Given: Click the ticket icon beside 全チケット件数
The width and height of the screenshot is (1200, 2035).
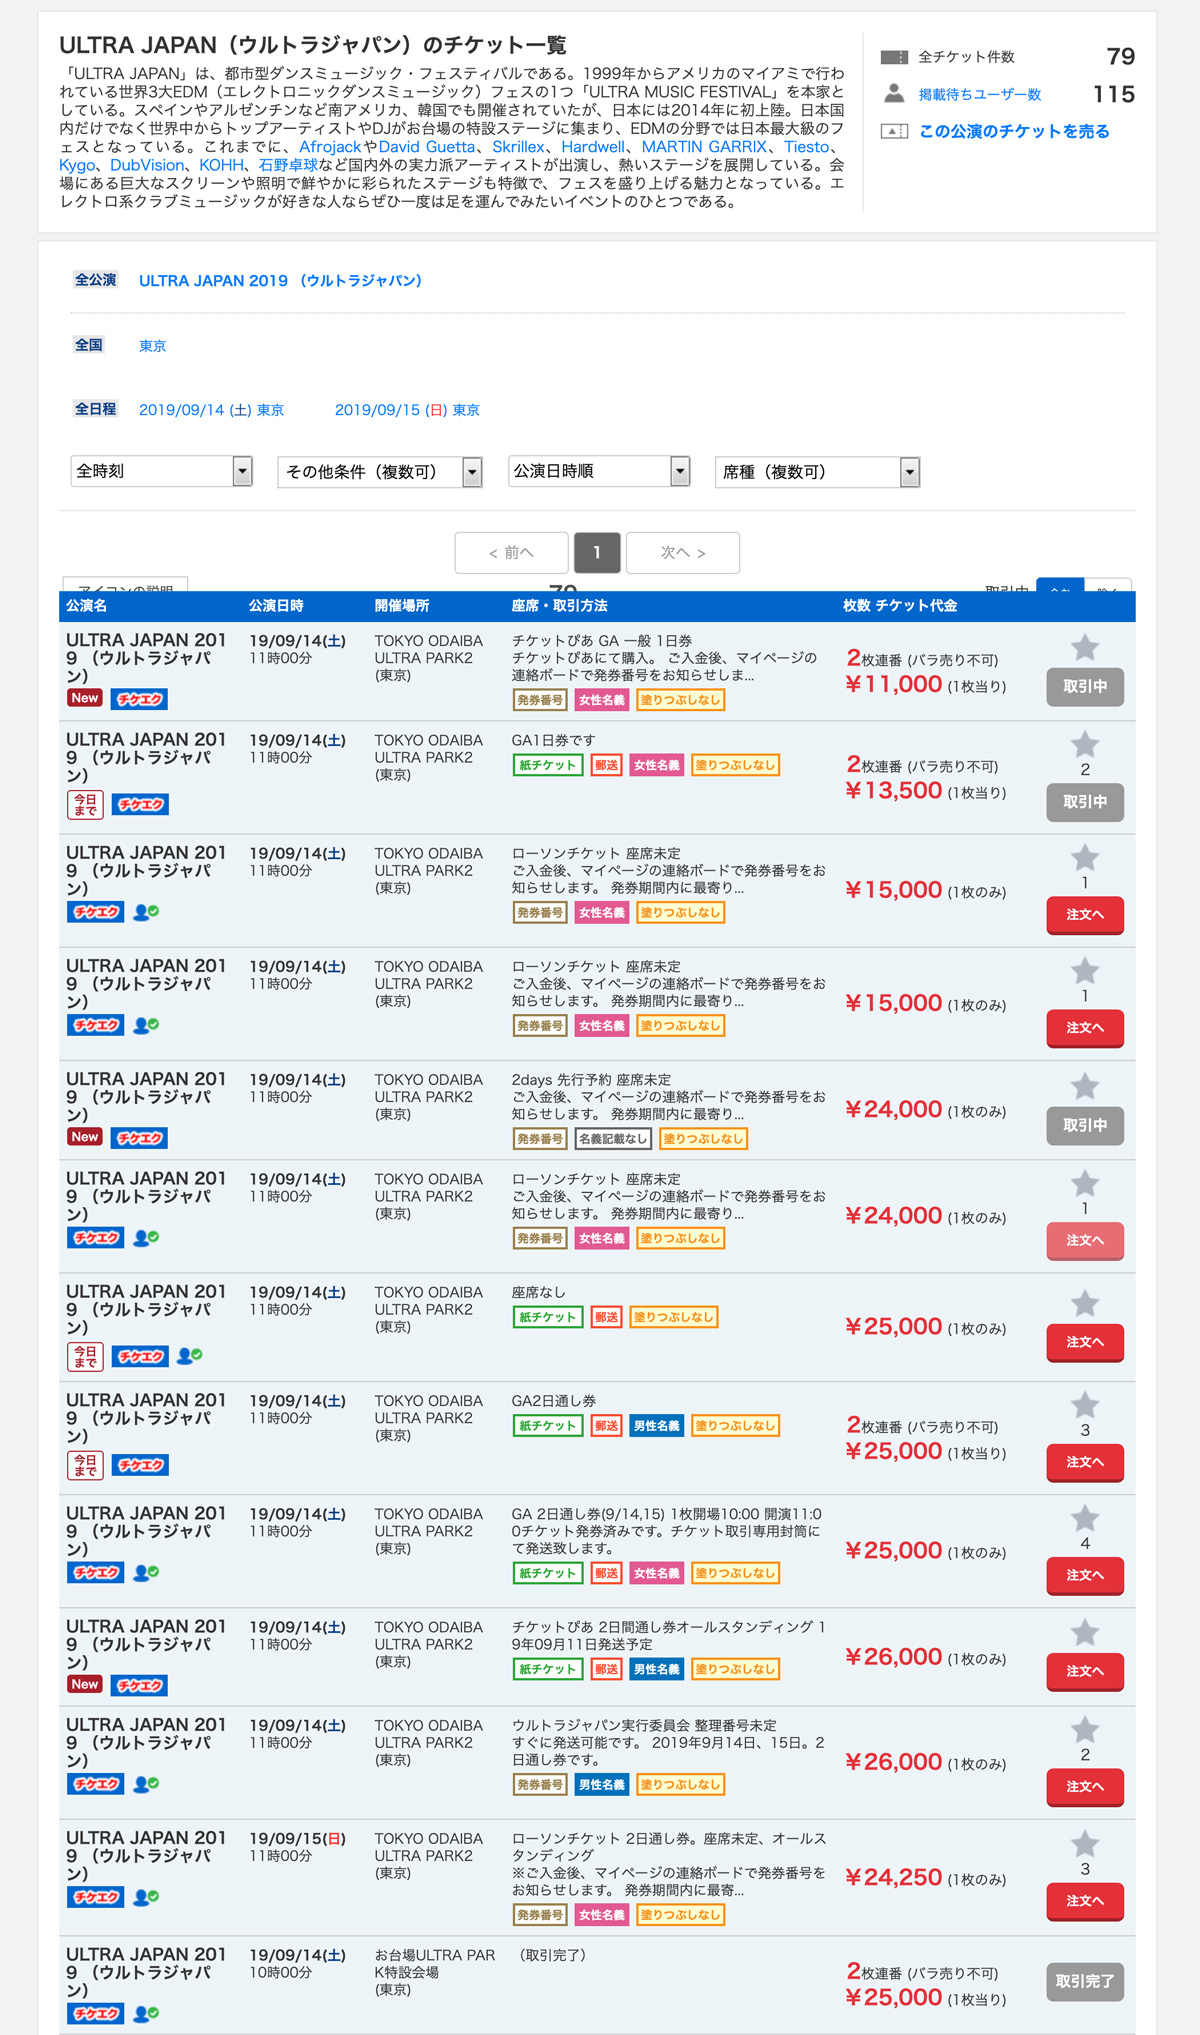Looking at the screenshot, I should 894,57.
